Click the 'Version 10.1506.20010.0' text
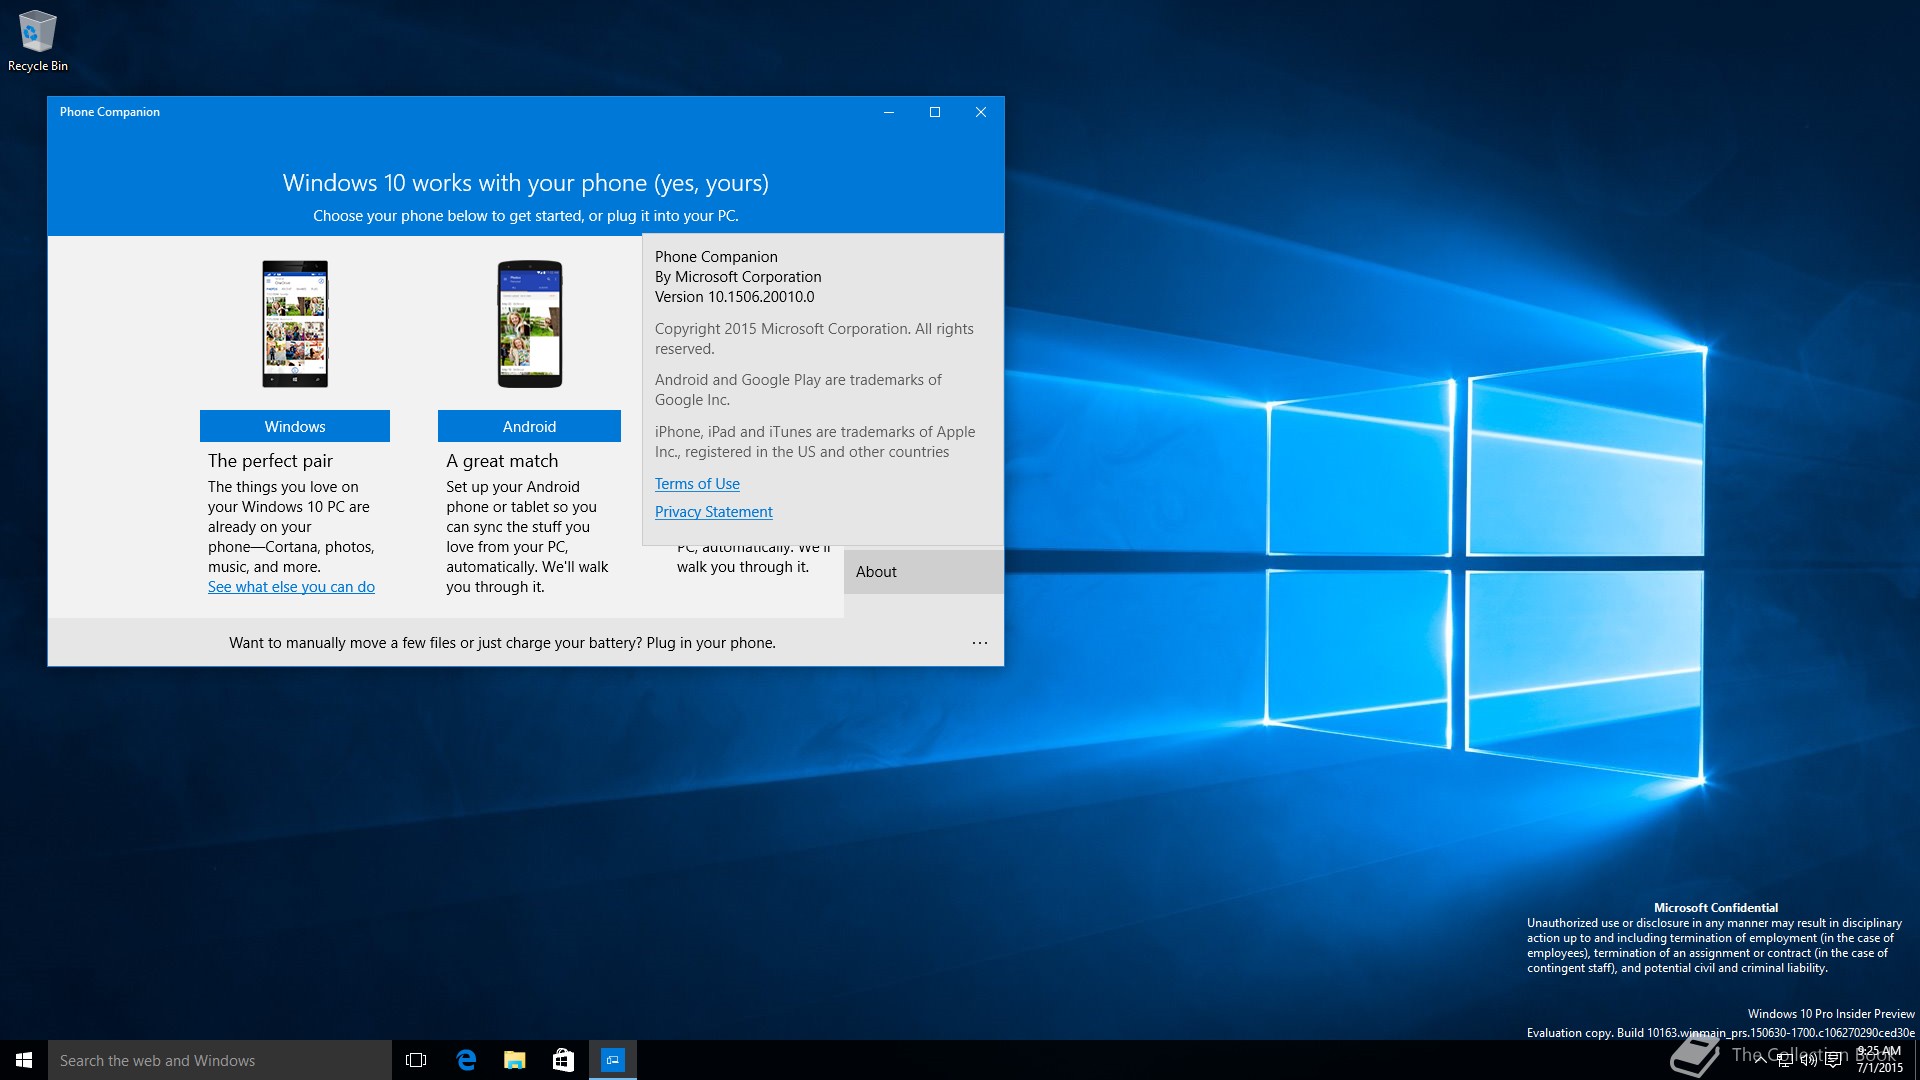 [x=735, y=297]
